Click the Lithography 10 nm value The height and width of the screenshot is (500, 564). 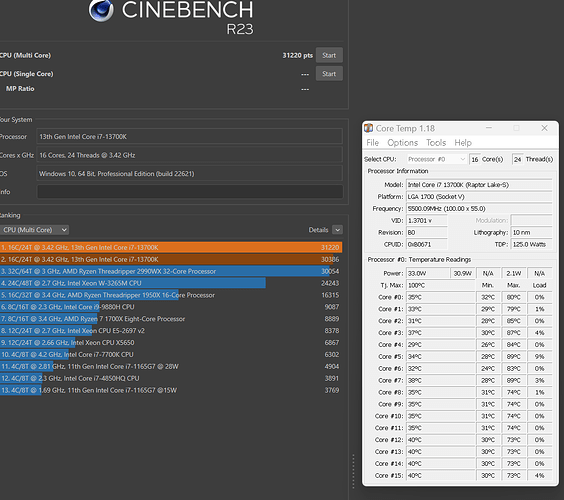coord(531,232)
